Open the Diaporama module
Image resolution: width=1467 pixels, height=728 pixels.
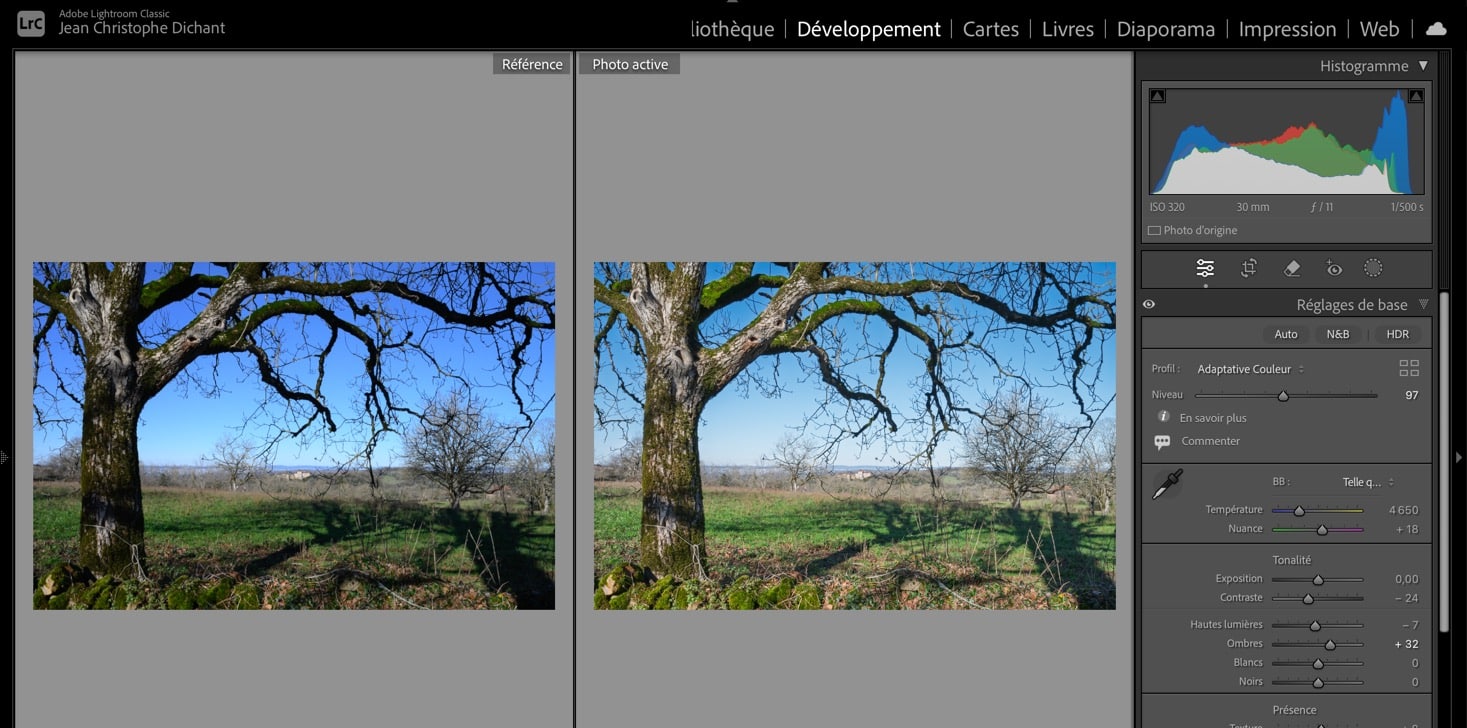[x=1165, y=29]
